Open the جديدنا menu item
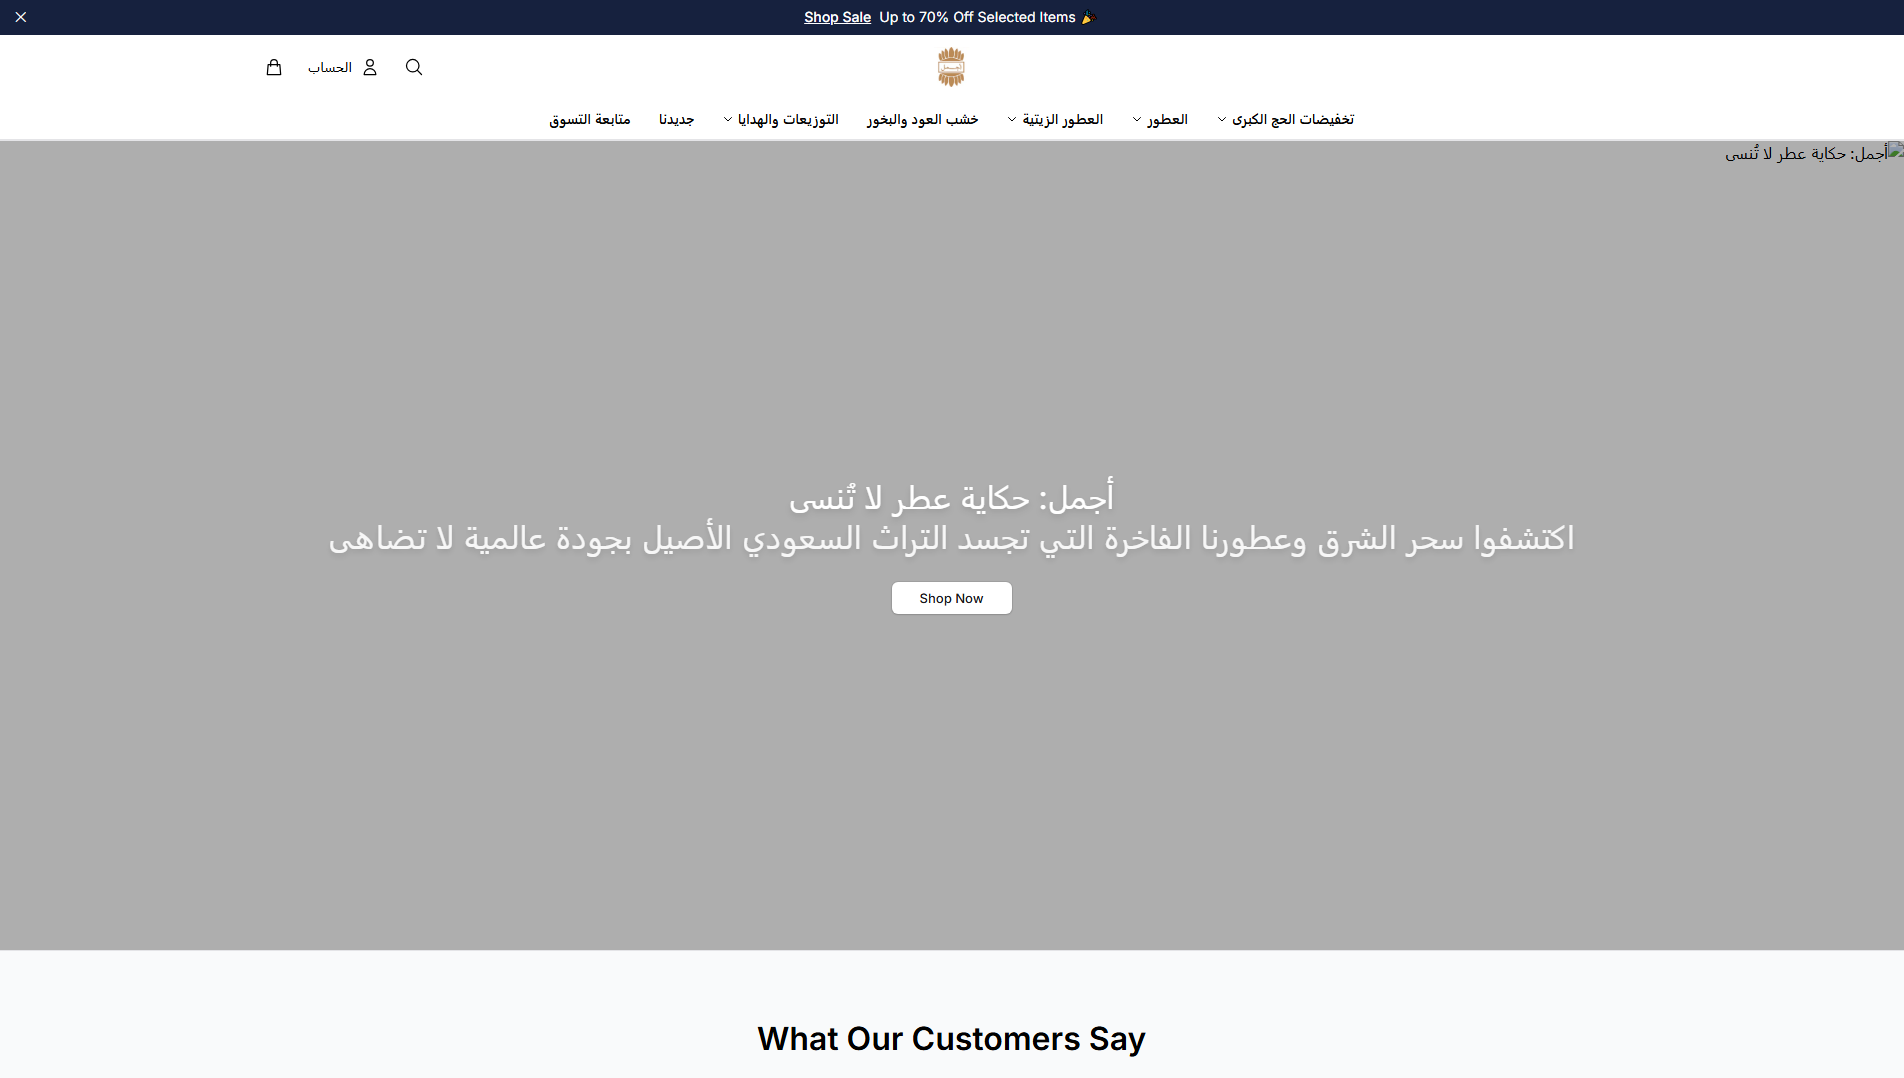This screenshot has height=1078, width=1904. coord(676,119)
